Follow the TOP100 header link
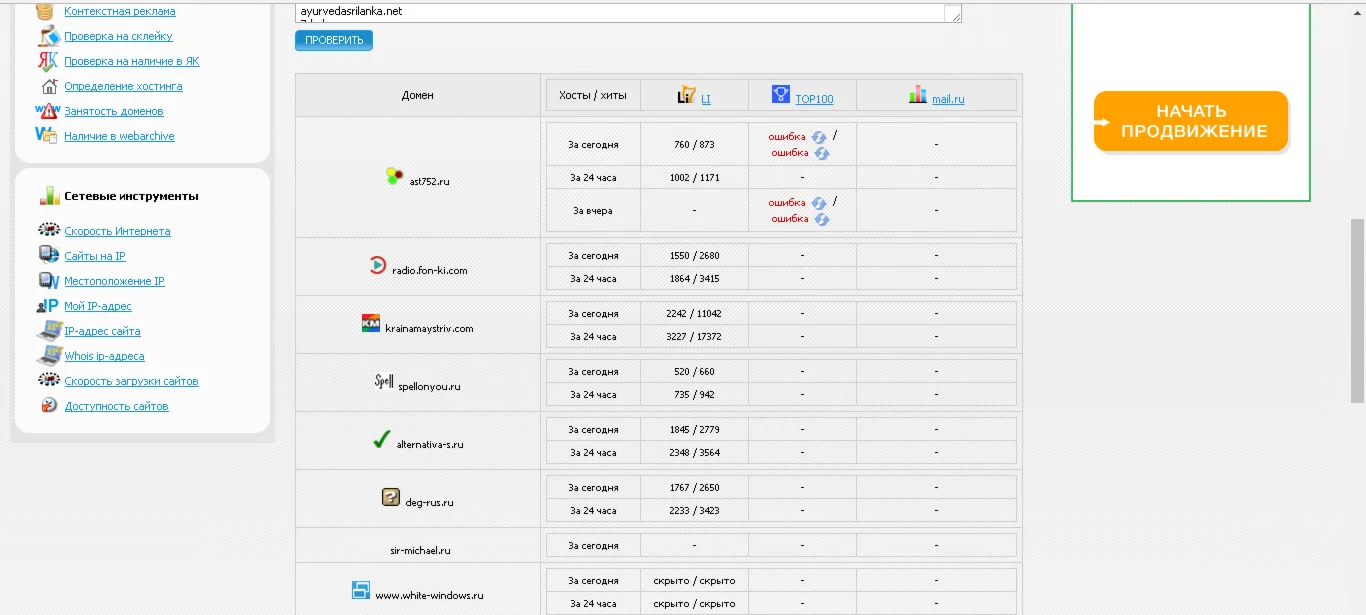This screenshot has height=615, width=1366. click(x=814, y=100)
